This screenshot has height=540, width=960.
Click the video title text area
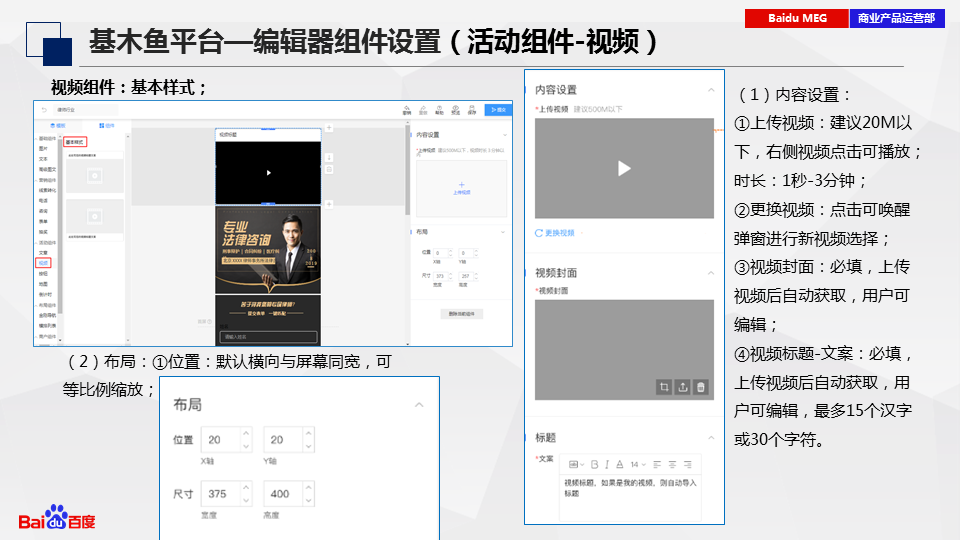[x=631, y=497]
